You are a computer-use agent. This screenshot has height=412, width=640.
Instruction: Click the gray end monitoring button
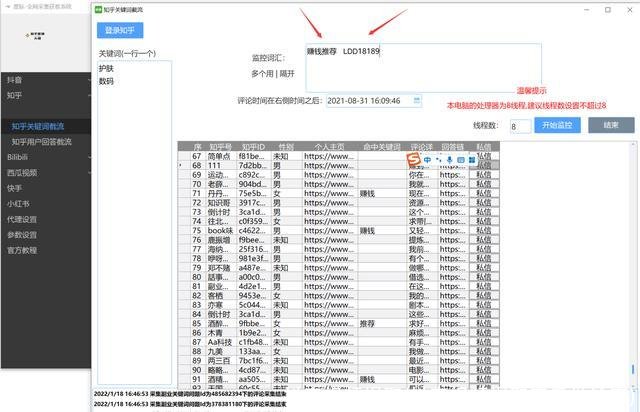tap(611, 125)
